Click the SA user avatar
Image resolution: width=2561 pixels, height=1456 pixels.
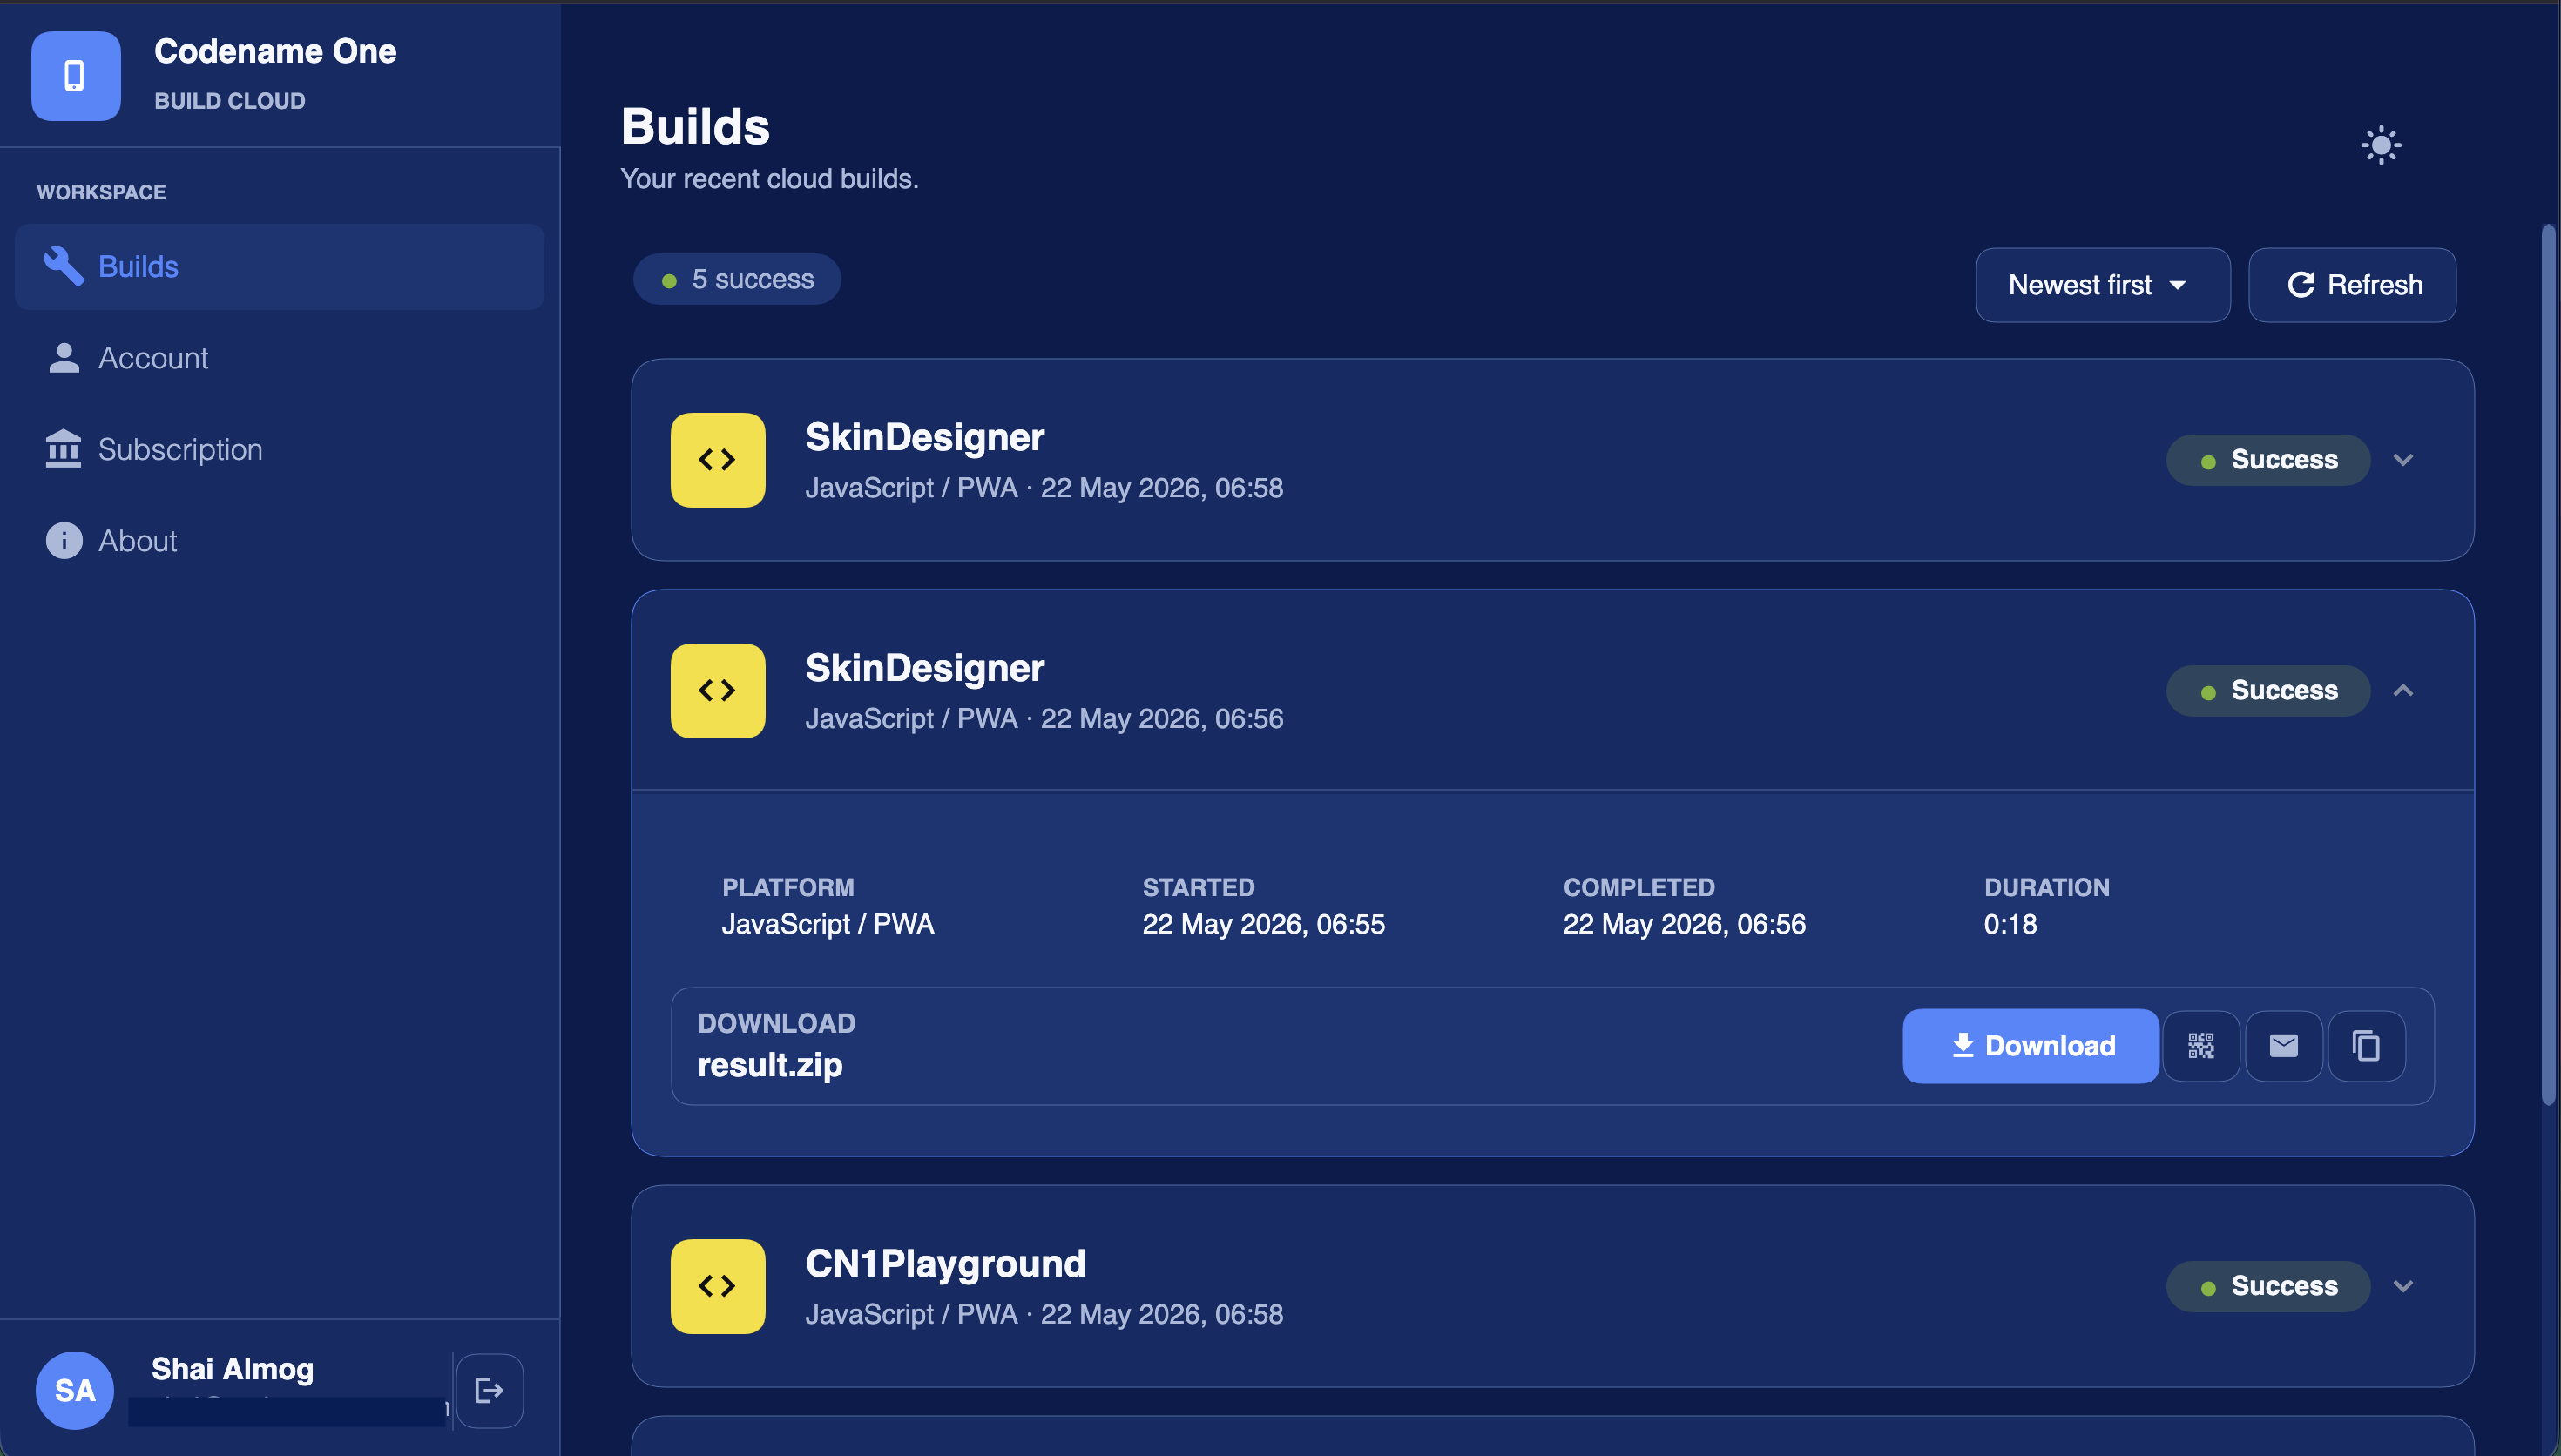pos(75,1390)
